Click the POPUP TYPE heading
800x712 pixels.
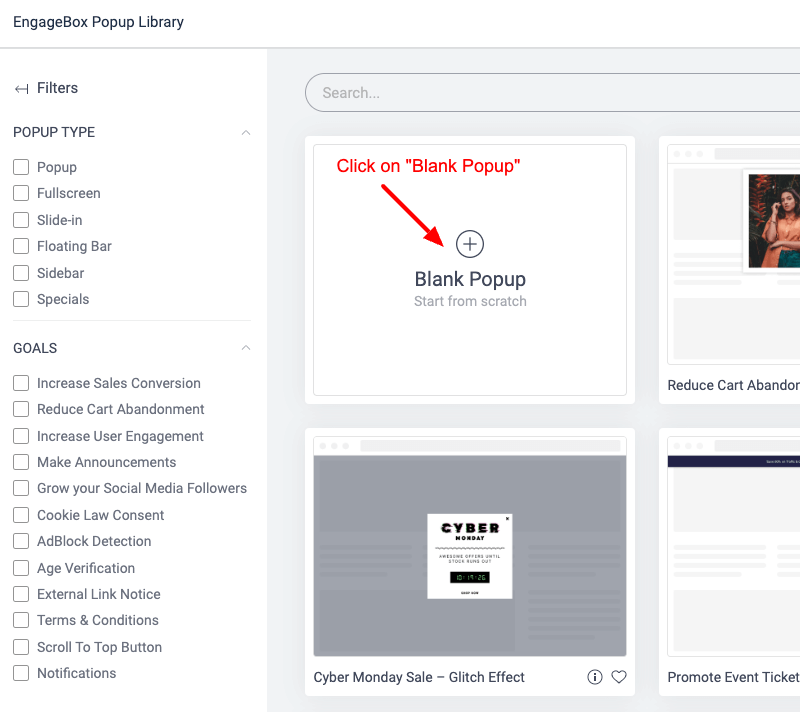pyautogui.click(x=54, y=132)
